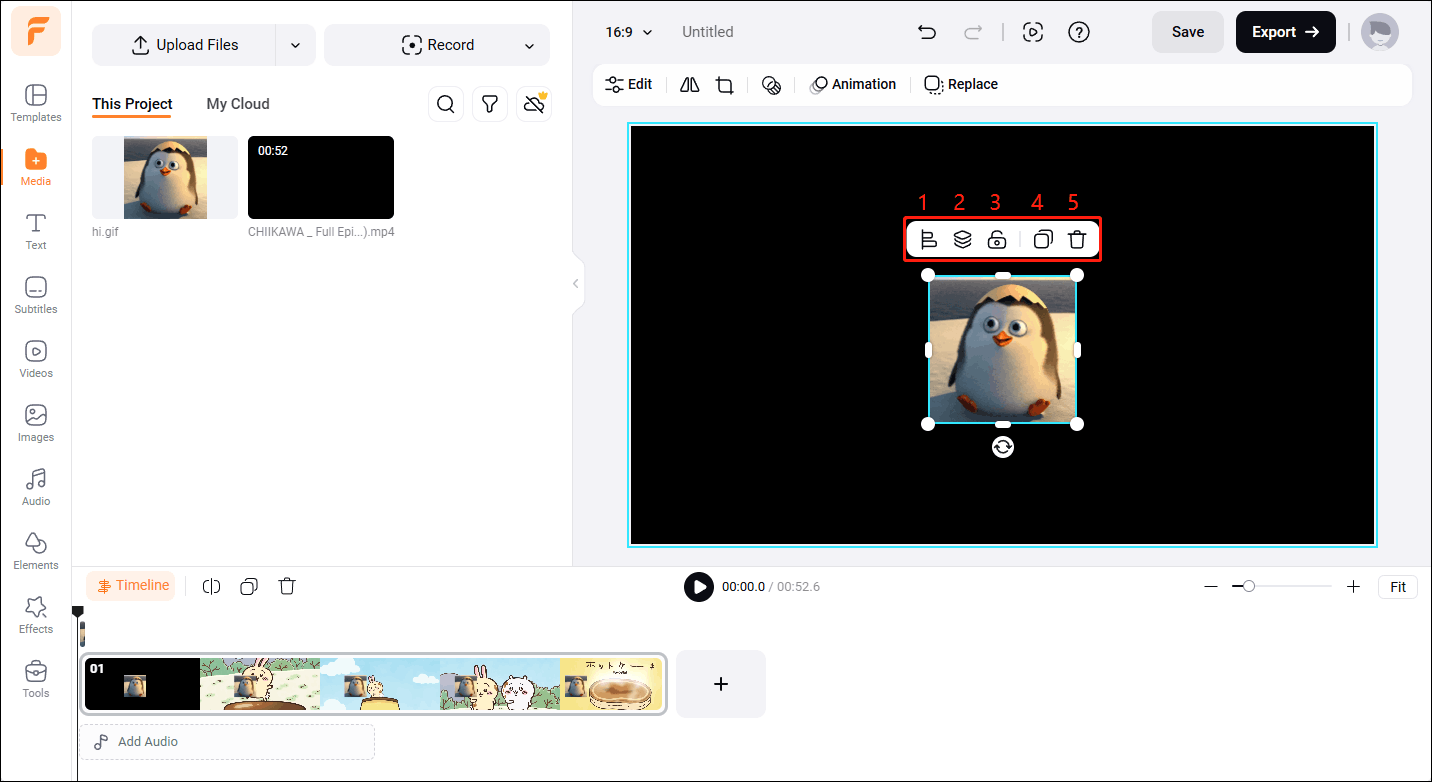Select the penguin image on canvas
The image size is (1432, 782).
(1003, 350)
